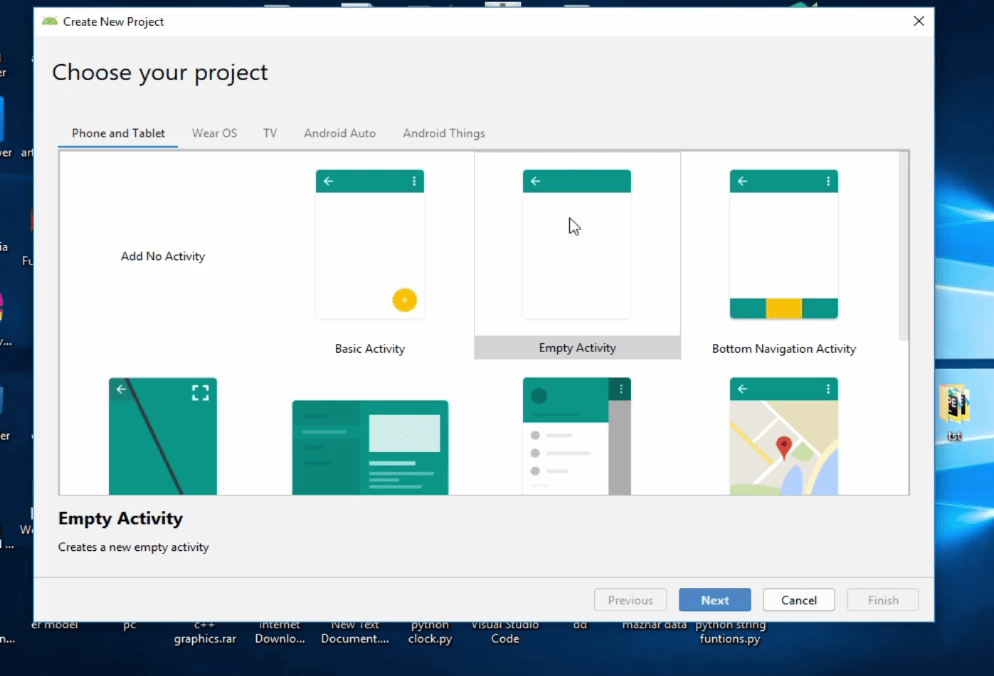Choose the Empty Activity template
This screenshot has height=676, width=994.
(x=577, y=243)
